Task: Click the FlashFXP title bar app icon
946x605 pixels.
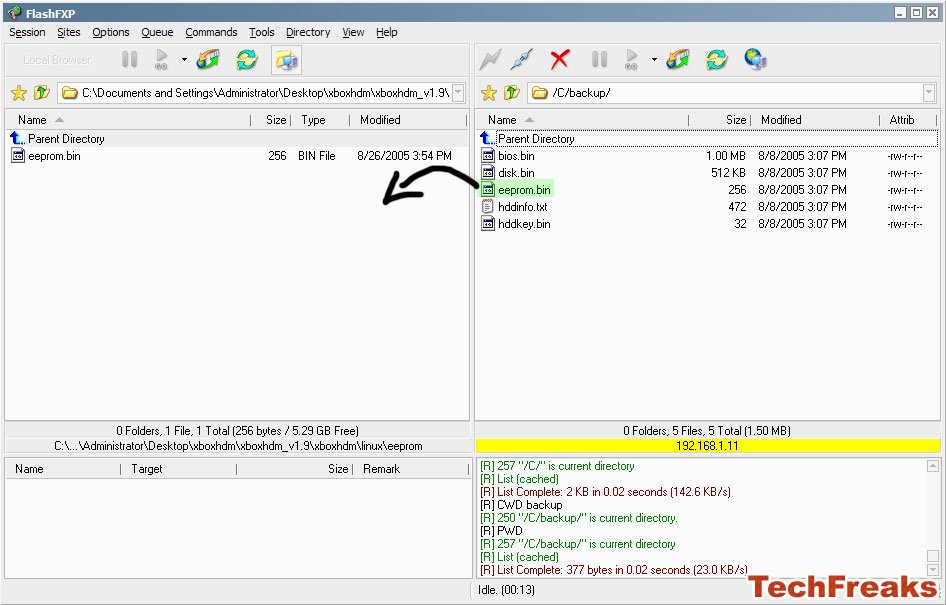Action: tap(14, 13)
